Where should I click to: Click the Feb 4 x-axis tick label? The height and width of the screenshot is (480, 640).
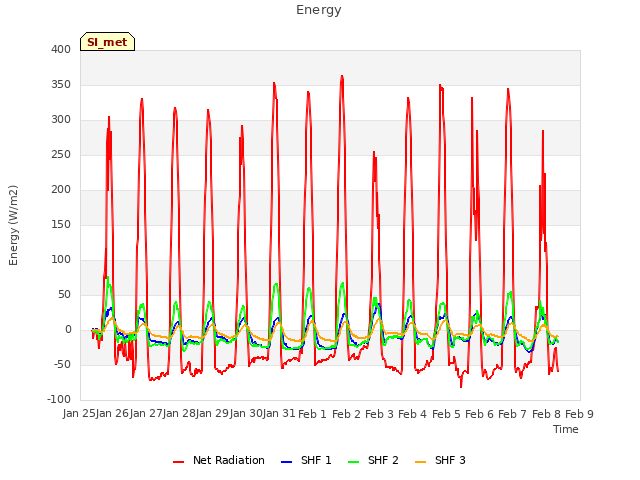coord(412,414)
